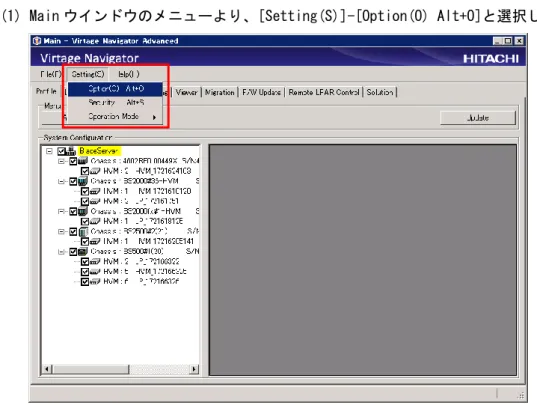Uncheck HVM : 2 under Chassis 4002BED

click(x=85, y=171)
